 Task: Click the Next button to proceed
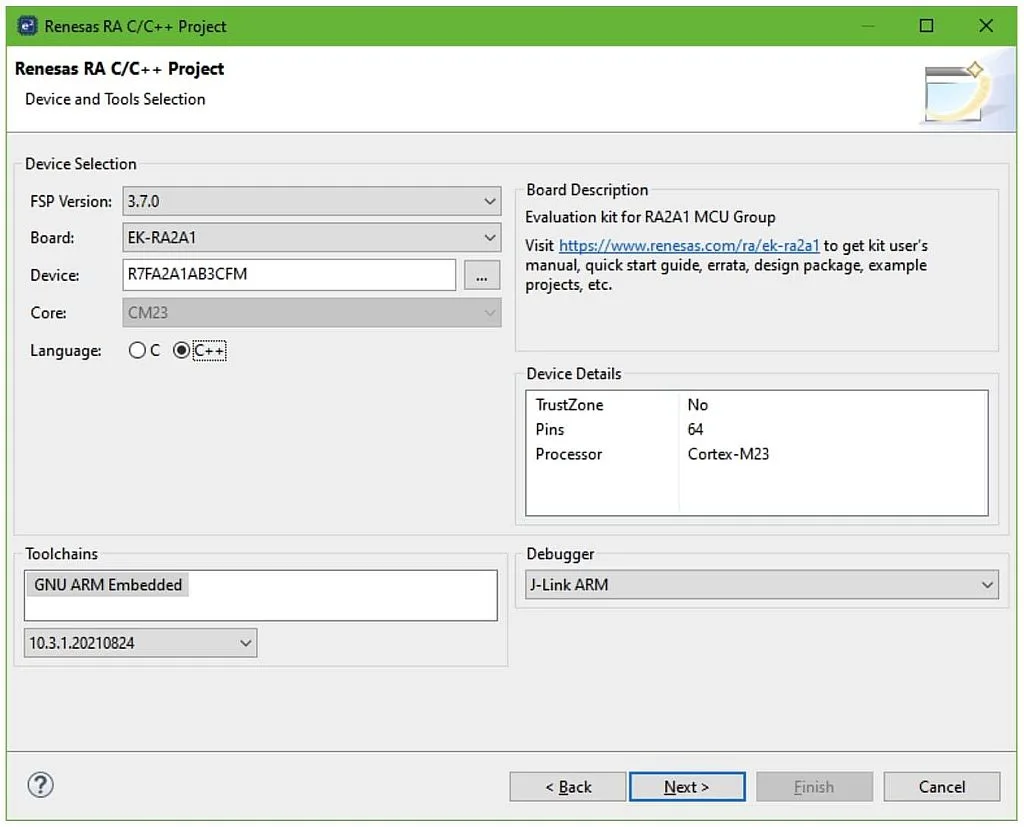click(687, 786)
